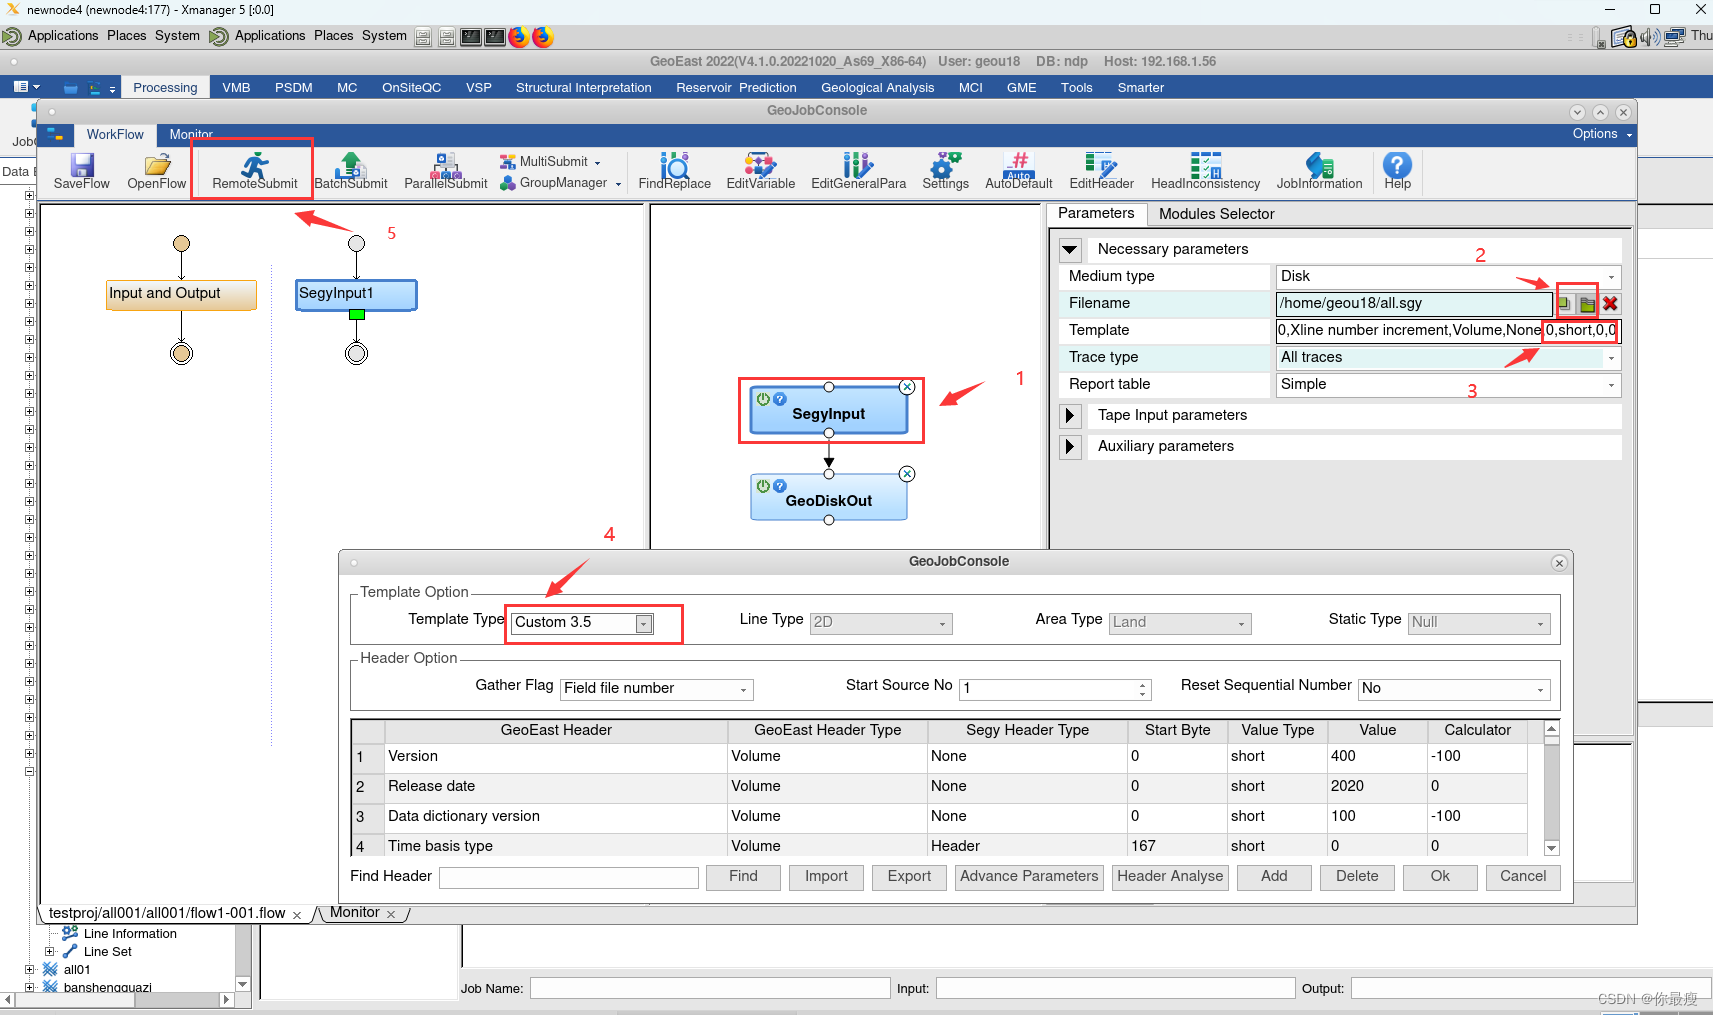Browse for file with Filename folder icon
The height and width of the screenshot is (1015, 1713).
[1587, 304]
